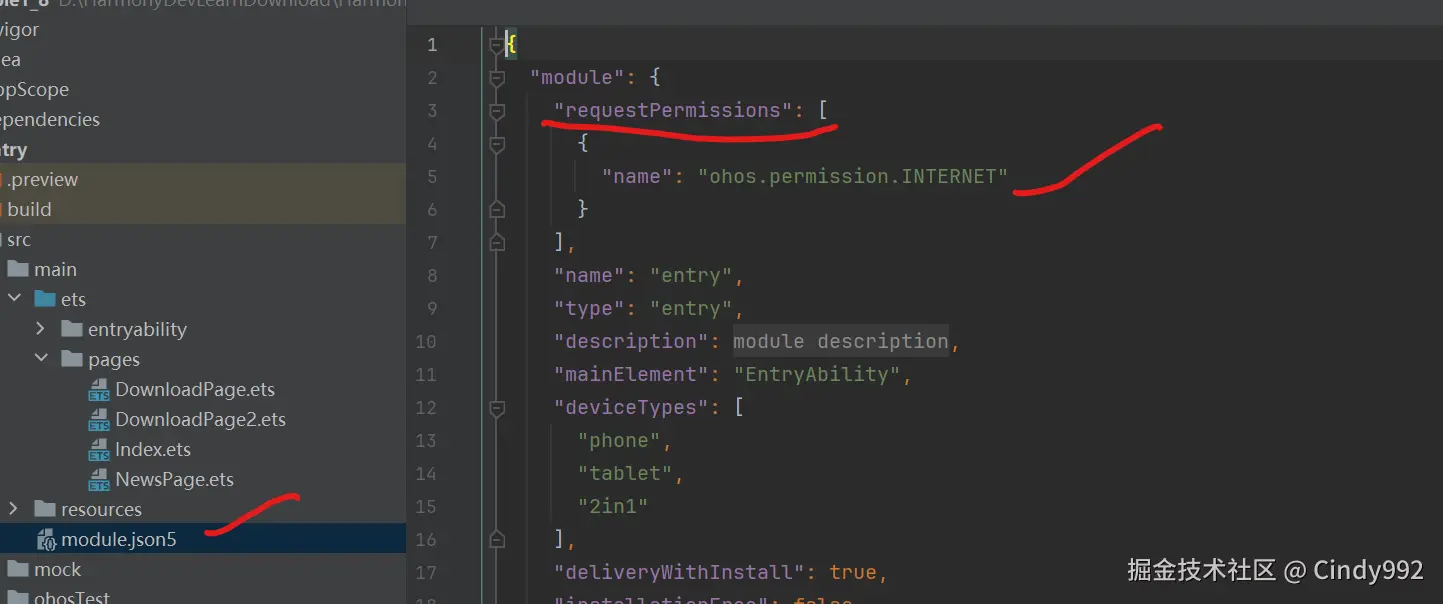Expand the entryability folder chevron
The image size is (1443, 604).
[x=41, y=329]
